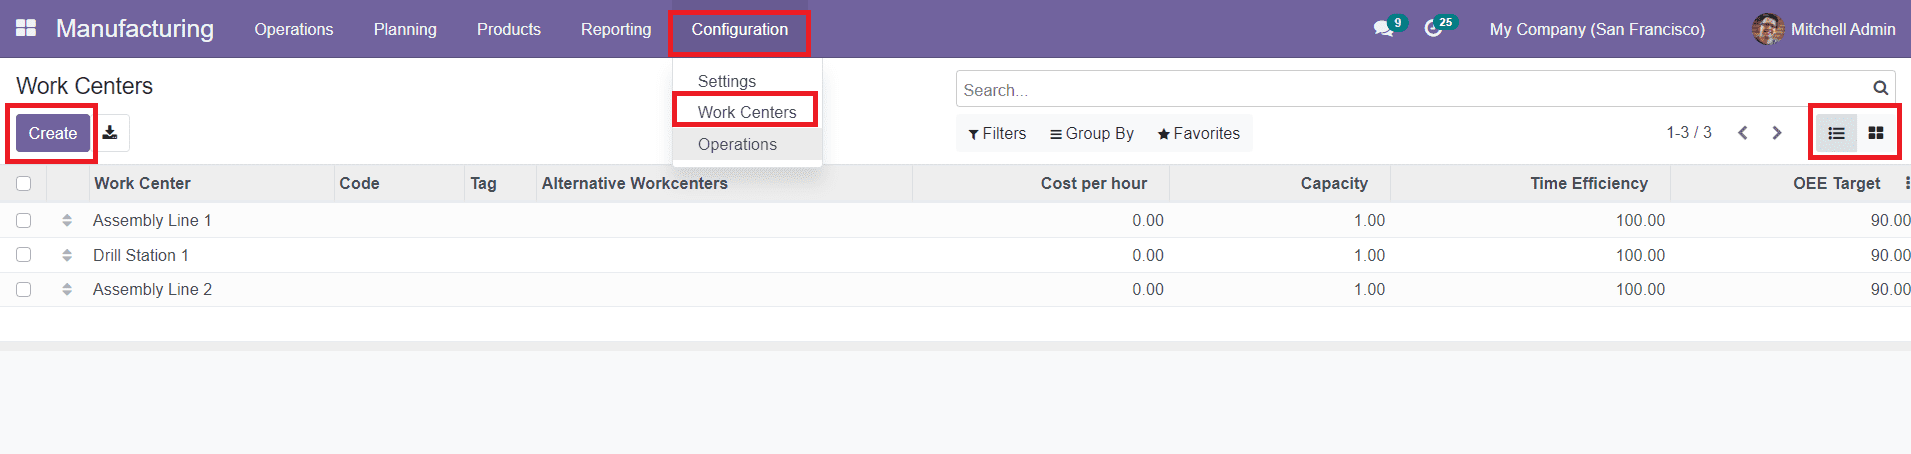Choose Work Centers from Configuration dropdown
Viewport: 1911px width, 454px height.
747,112
